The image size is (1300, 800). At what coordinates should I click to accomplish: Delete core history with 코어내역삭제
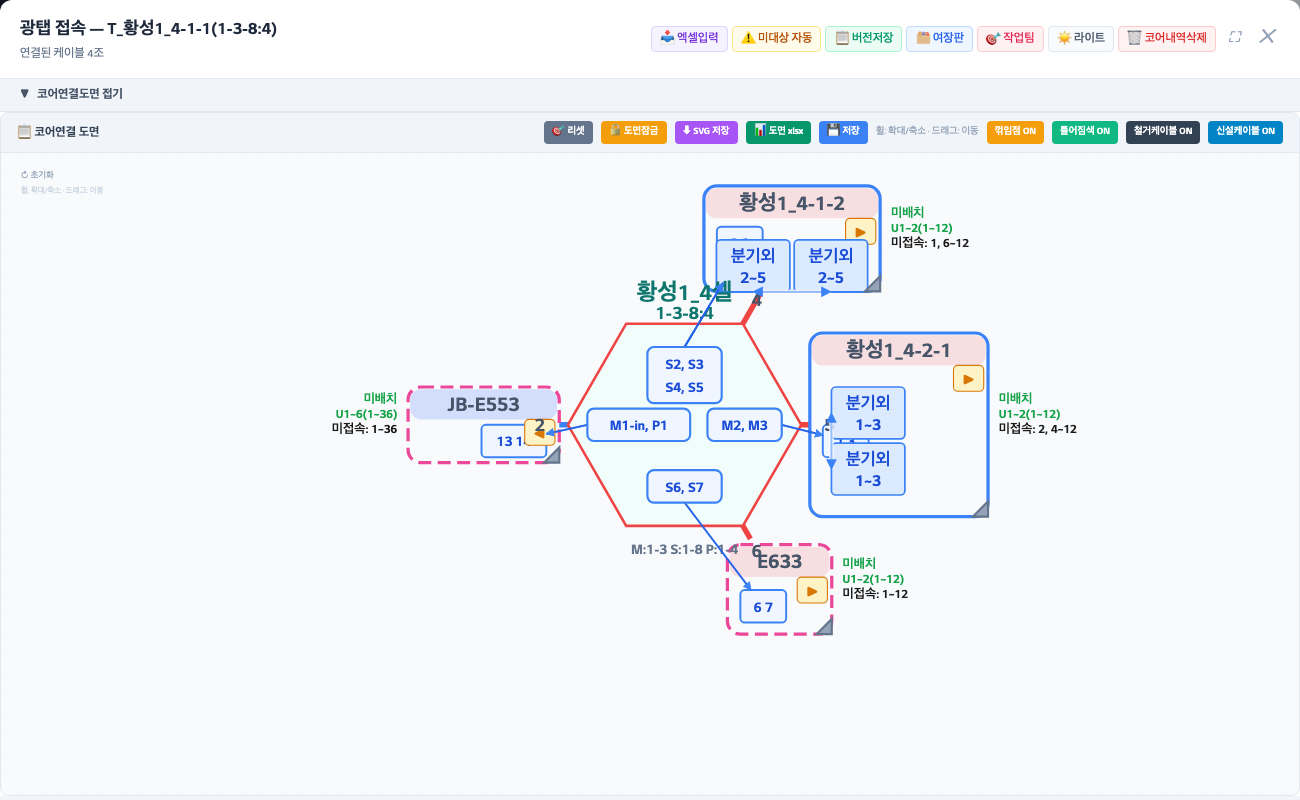1166,38
